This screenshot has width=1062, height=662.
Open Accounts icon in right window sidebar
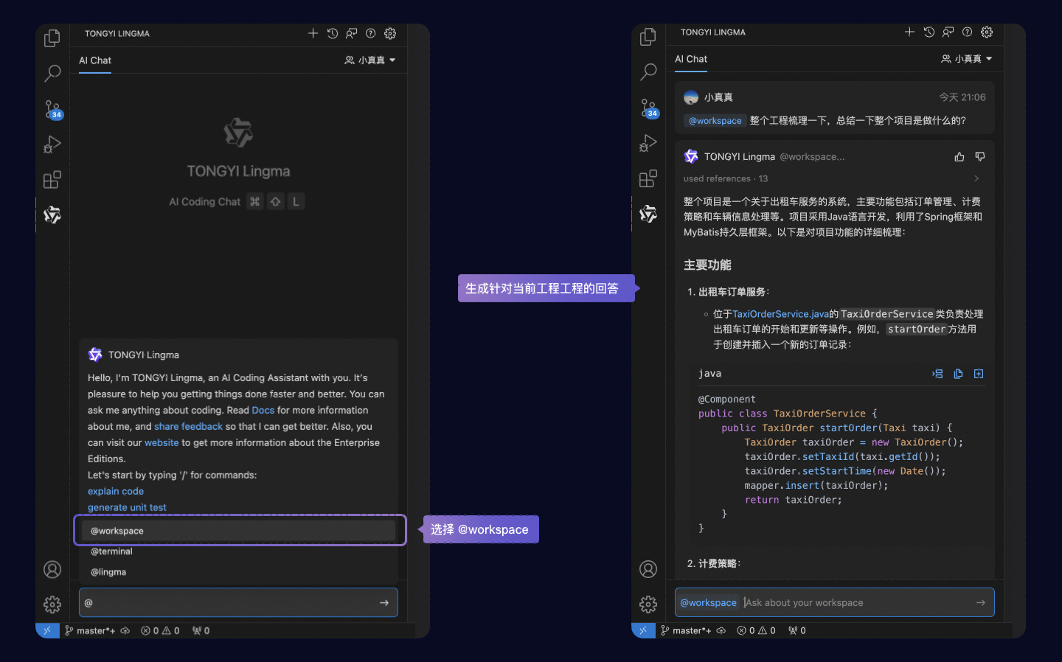[648, 568]
